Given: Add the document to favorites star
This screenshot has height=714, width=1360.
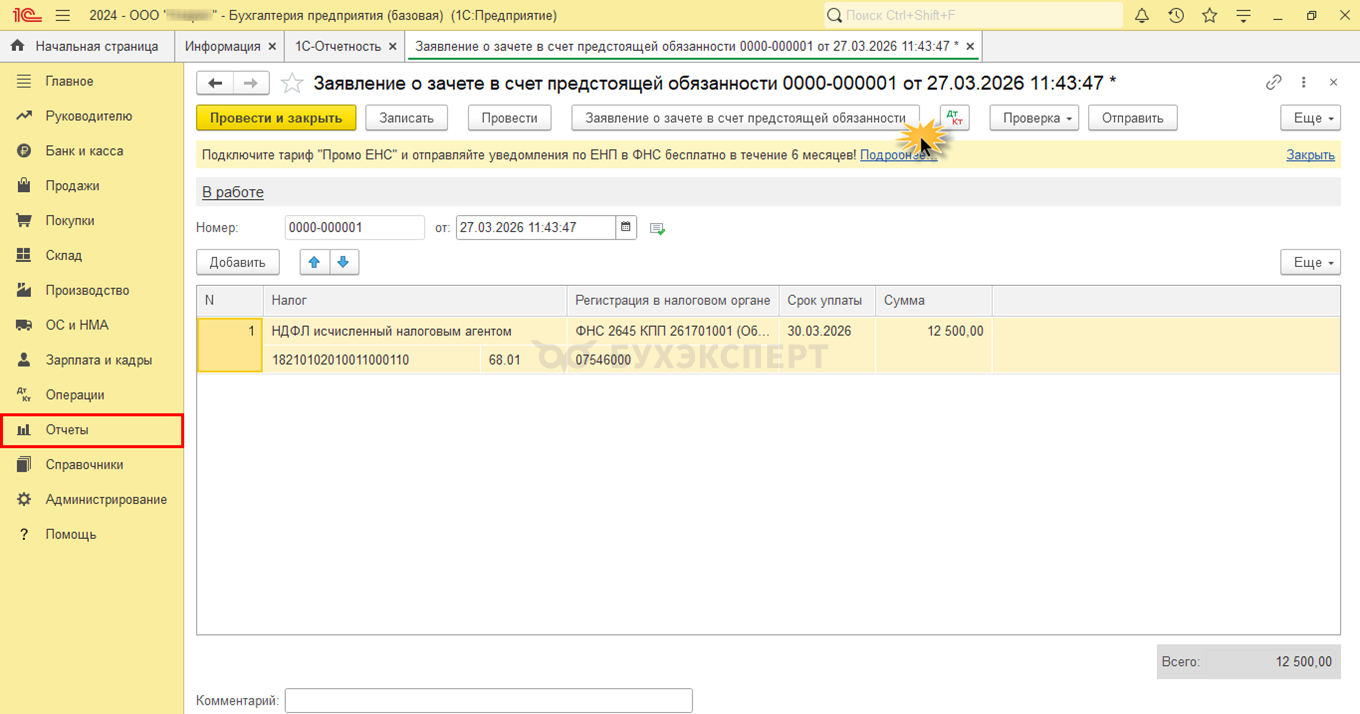Looking at the screenshot, I should (x=291, y=83).
